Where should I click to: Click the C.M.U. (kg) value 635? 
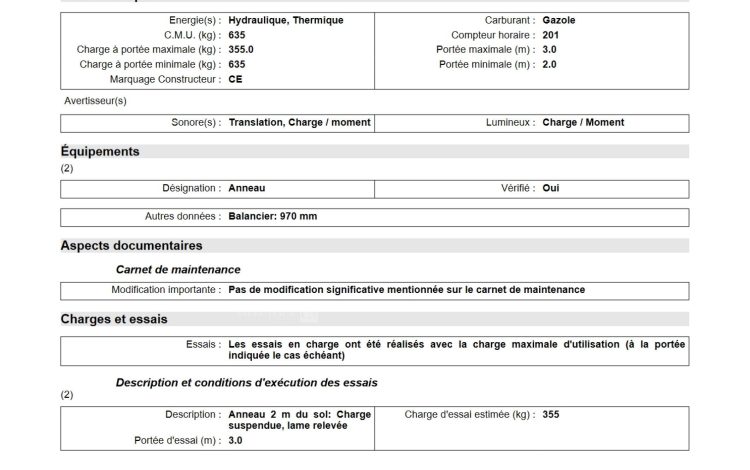click(237, 35)
